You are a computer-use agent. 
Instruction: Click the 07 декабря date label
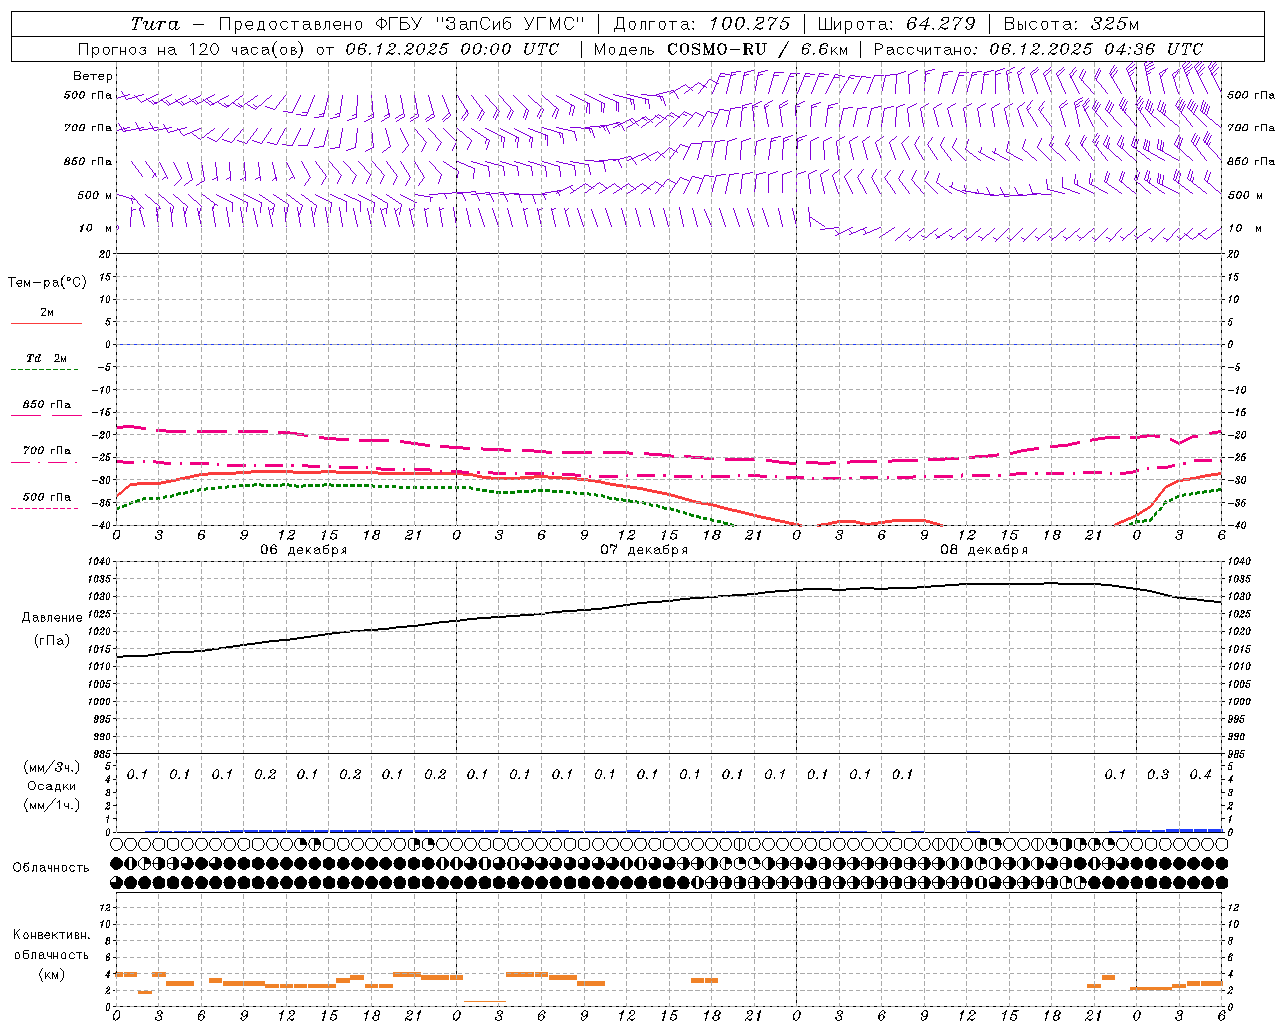click(644, 549)
